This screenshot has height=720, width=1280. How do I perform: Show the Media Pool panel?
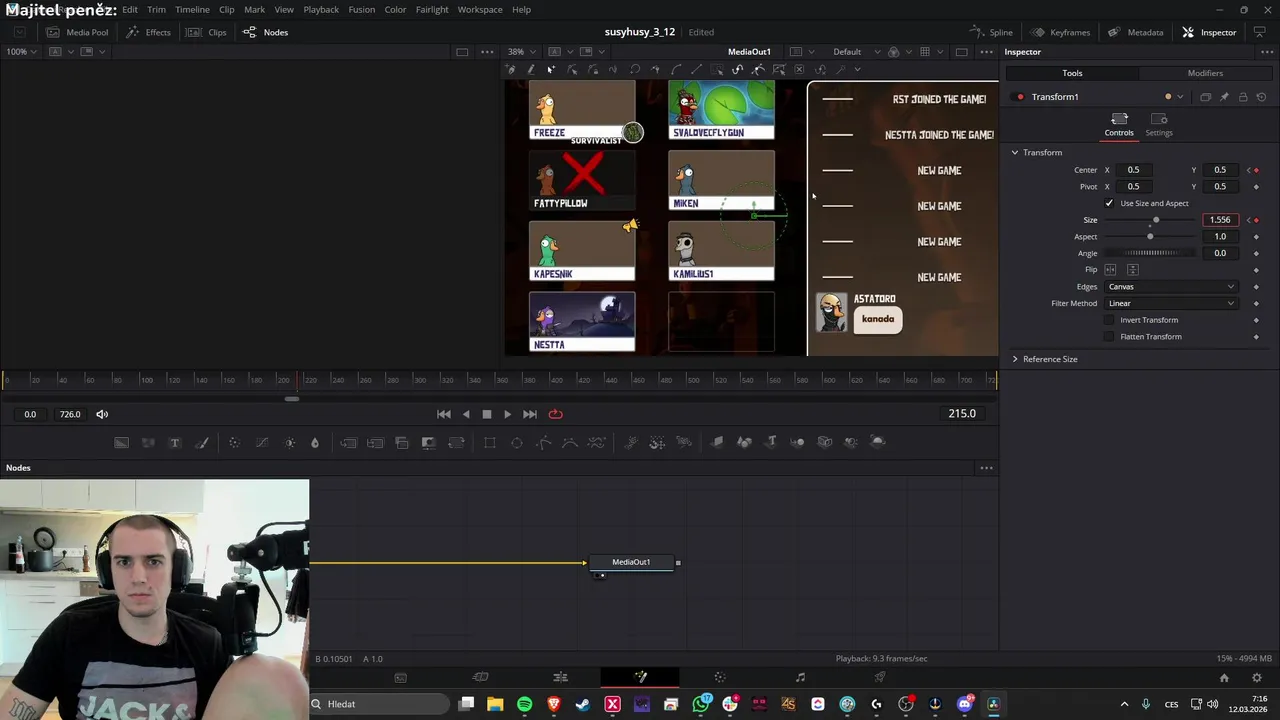point(77,32)
